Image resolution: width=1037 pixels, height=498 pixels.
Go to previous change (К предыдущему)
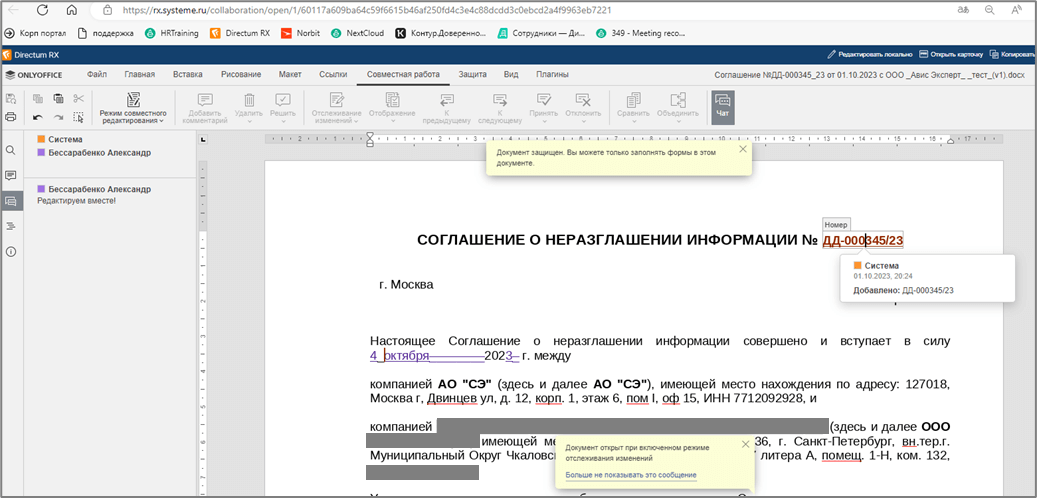tap(447, 108)
